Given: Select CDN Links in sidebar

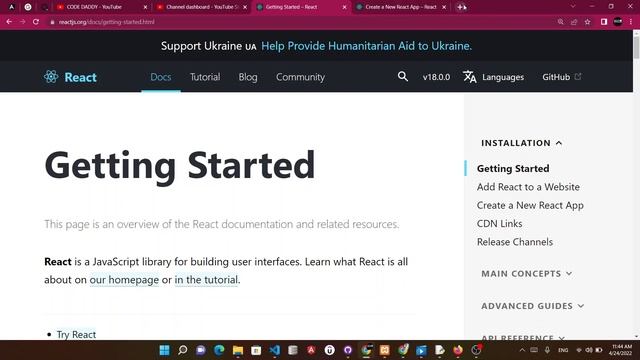Looking at the screenshot, I should pyautogui.click(x=500, y=224).
